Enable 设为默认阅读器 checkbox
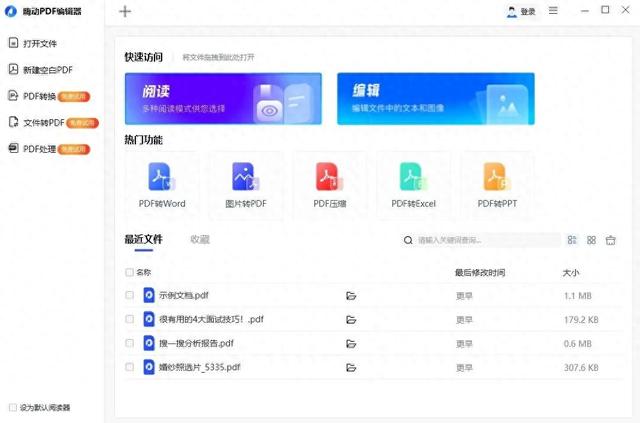Viewport: 640px width, 423px height. (13, 407)
